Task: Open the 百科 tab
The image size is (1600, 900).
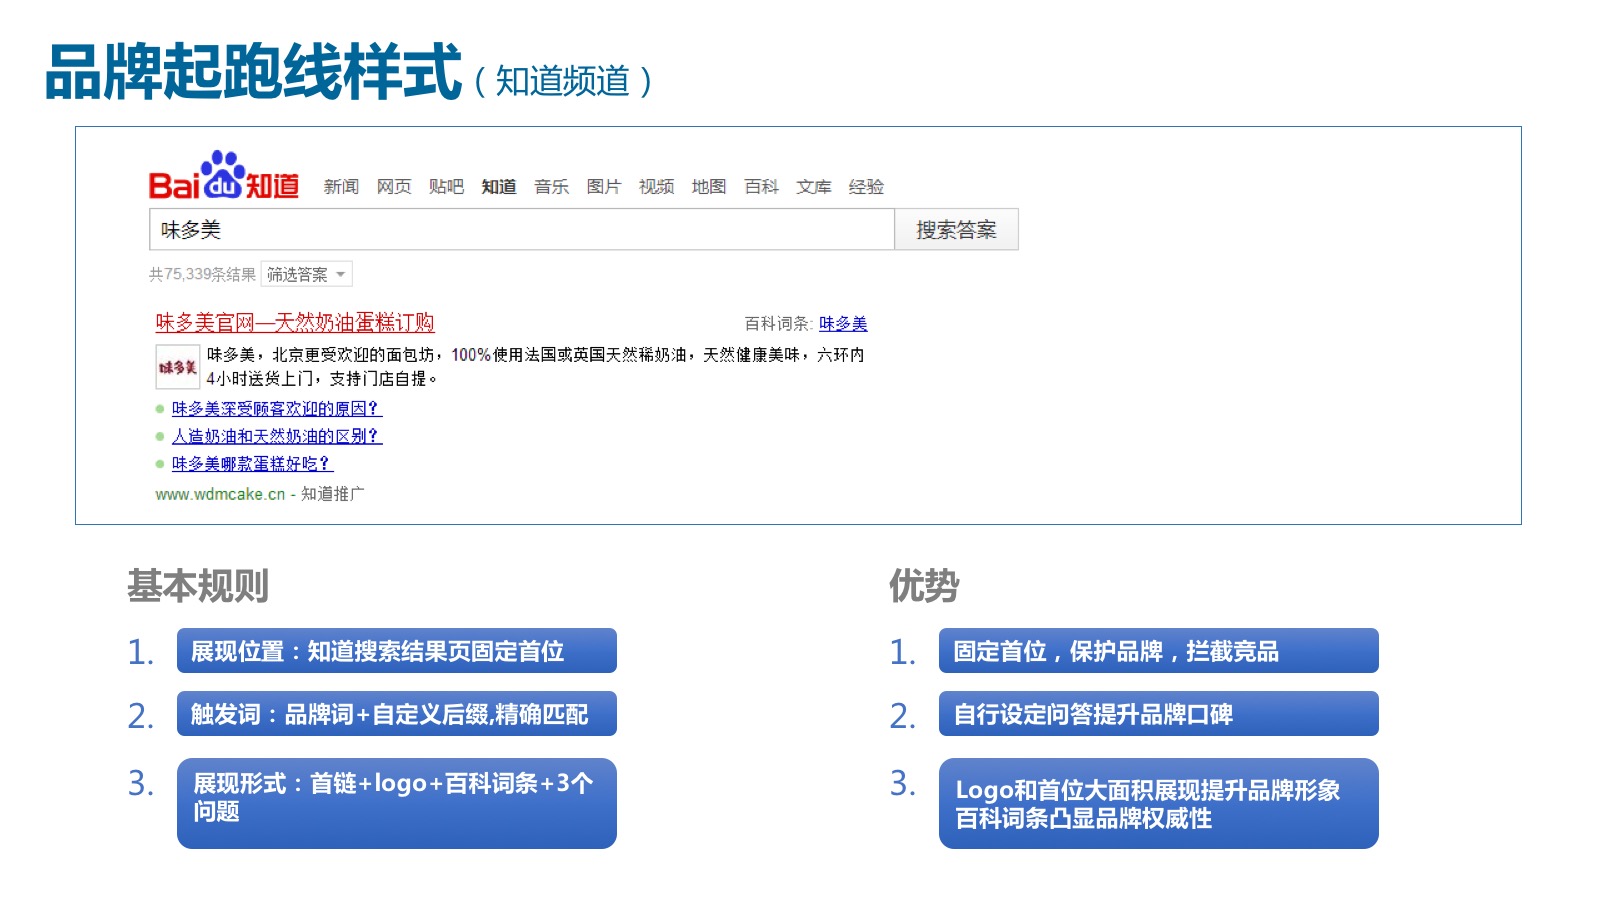Action: (x=761, y=187)
